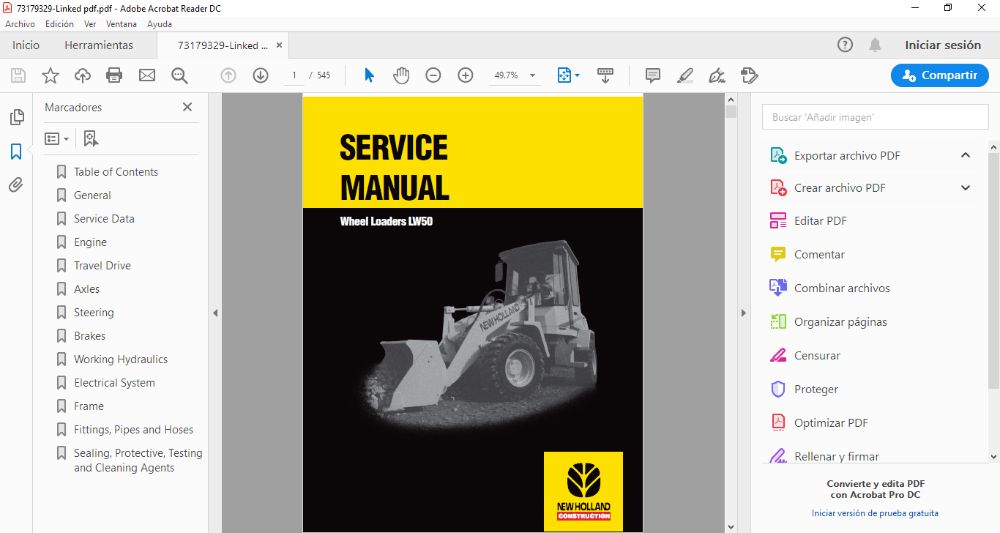Open the Edición menu
Image resolution: width=1000 pixels, height=533 pixels.
[59, 24]
